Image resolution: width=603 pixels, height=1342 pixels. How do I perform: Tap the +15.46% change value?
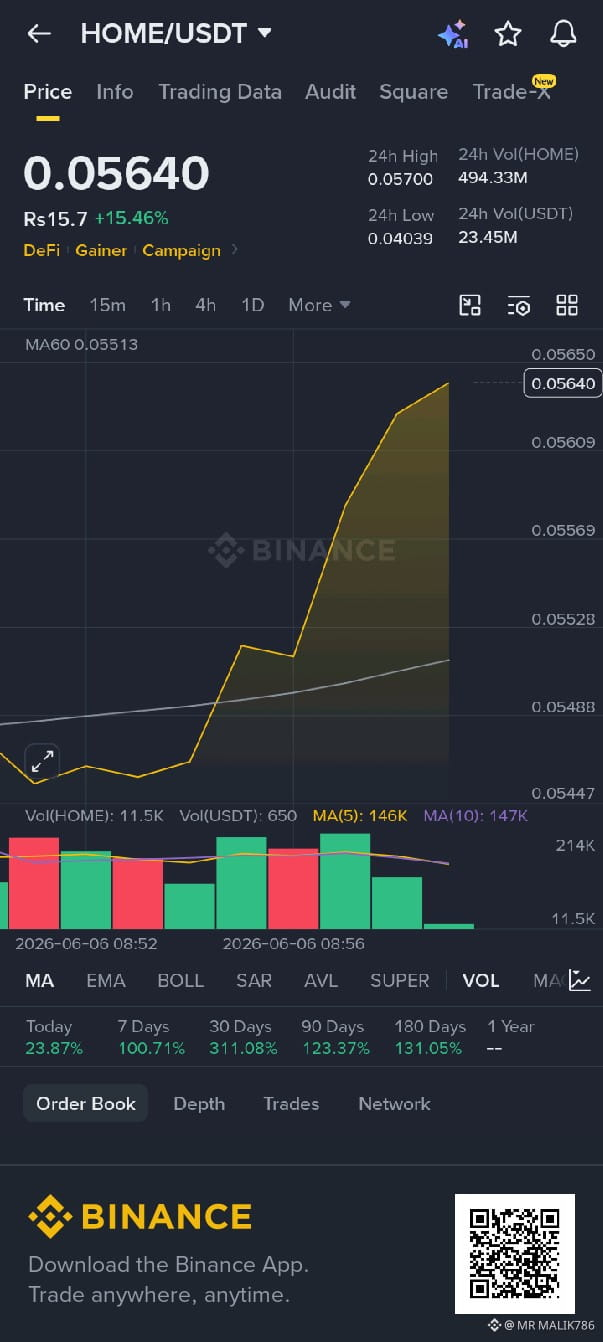[x=132, y=218]
